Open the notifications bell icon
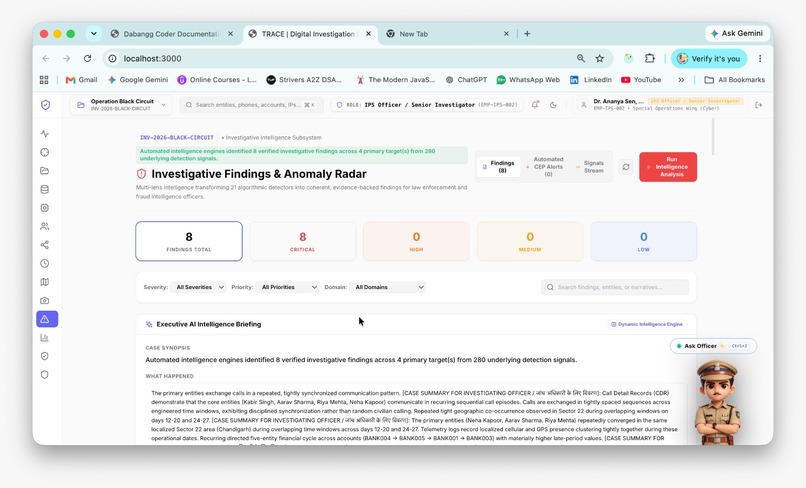The width and height of the screenshot is (806, 488). click(535, 105)
